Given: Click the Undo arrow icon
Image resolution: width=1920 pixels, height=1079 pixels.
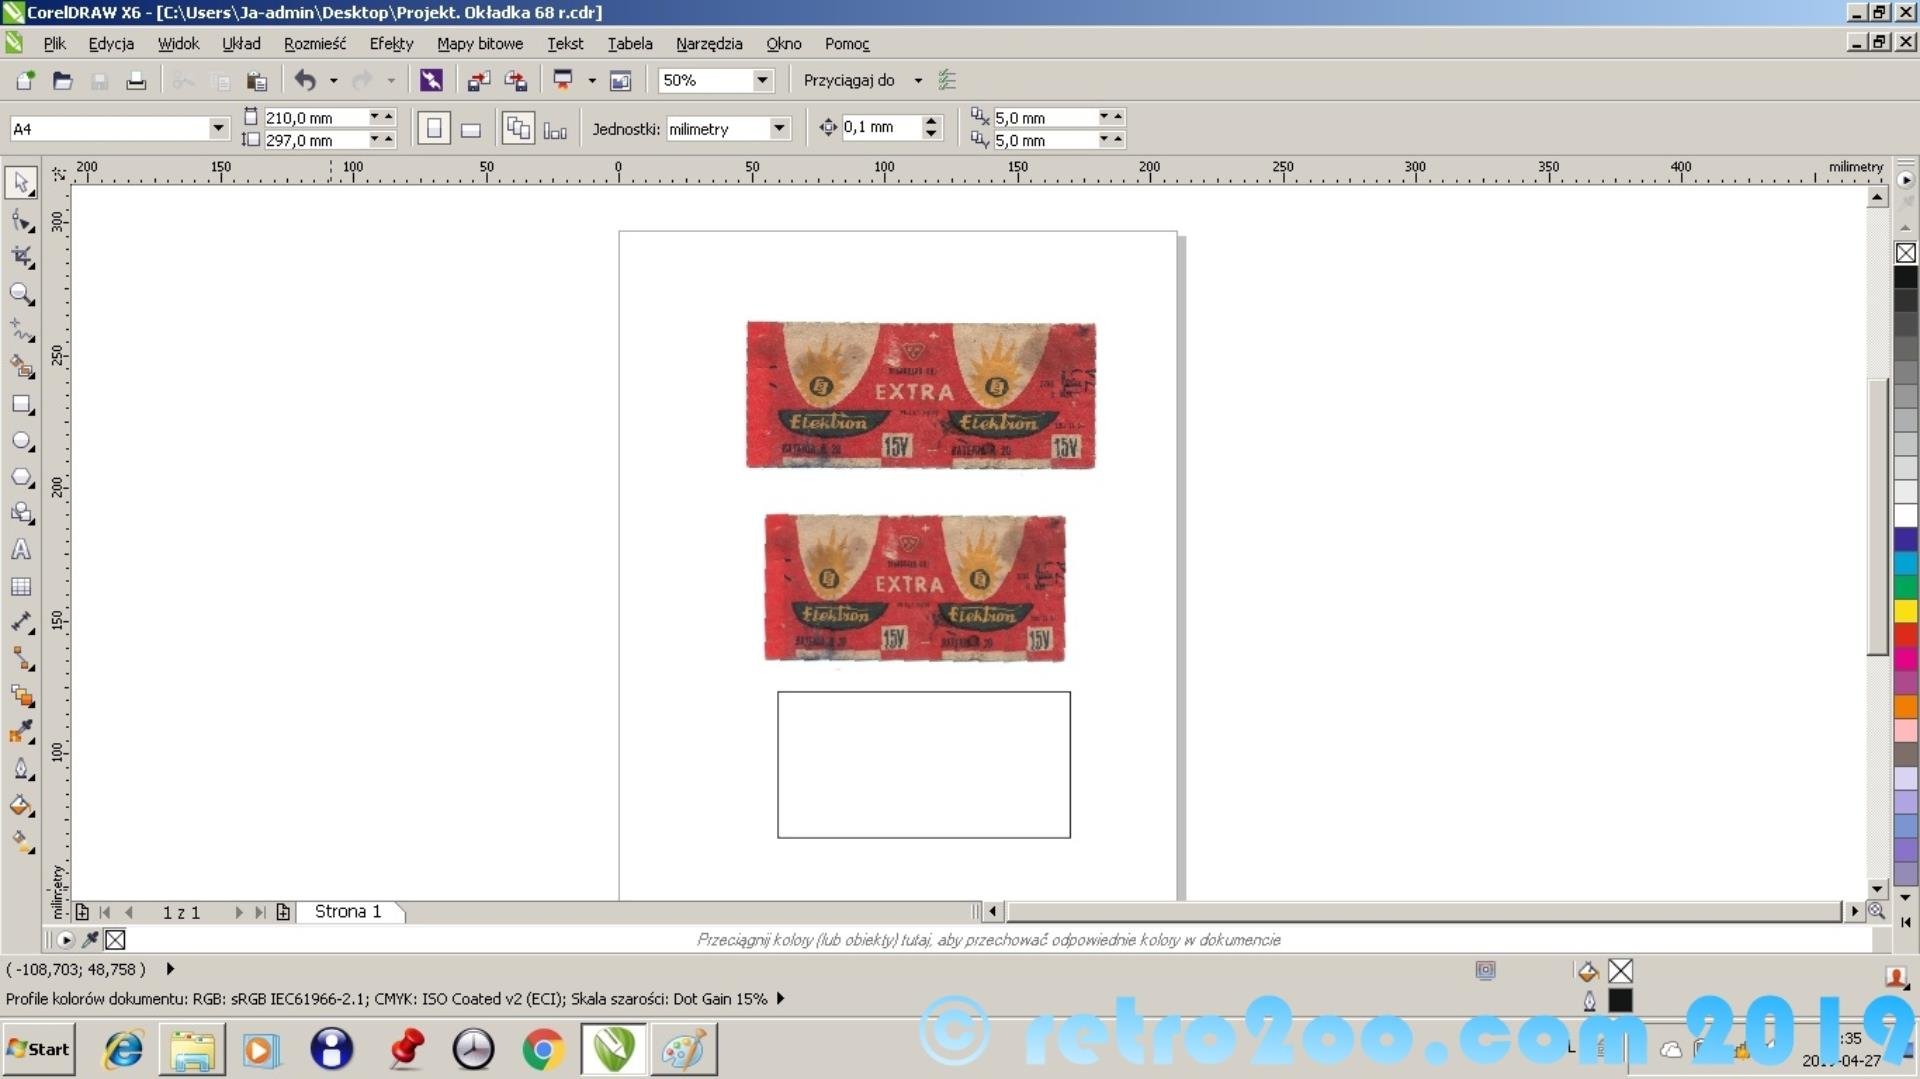Looking at the screenshot, I should click(x=305, y=80).
